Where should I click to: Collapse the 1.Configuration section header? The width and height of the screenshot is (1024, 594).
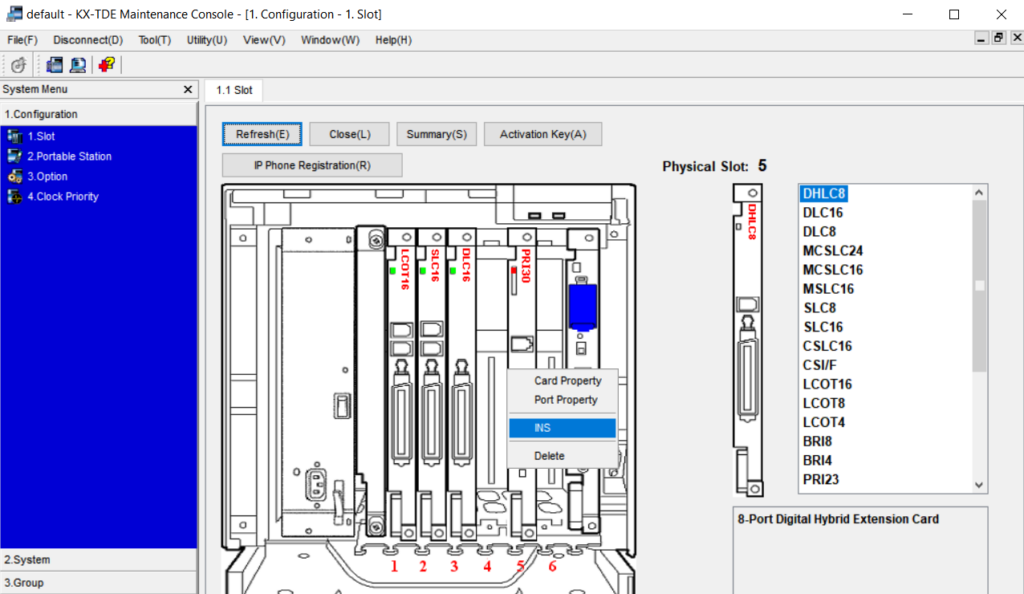(x=98, y=114)
